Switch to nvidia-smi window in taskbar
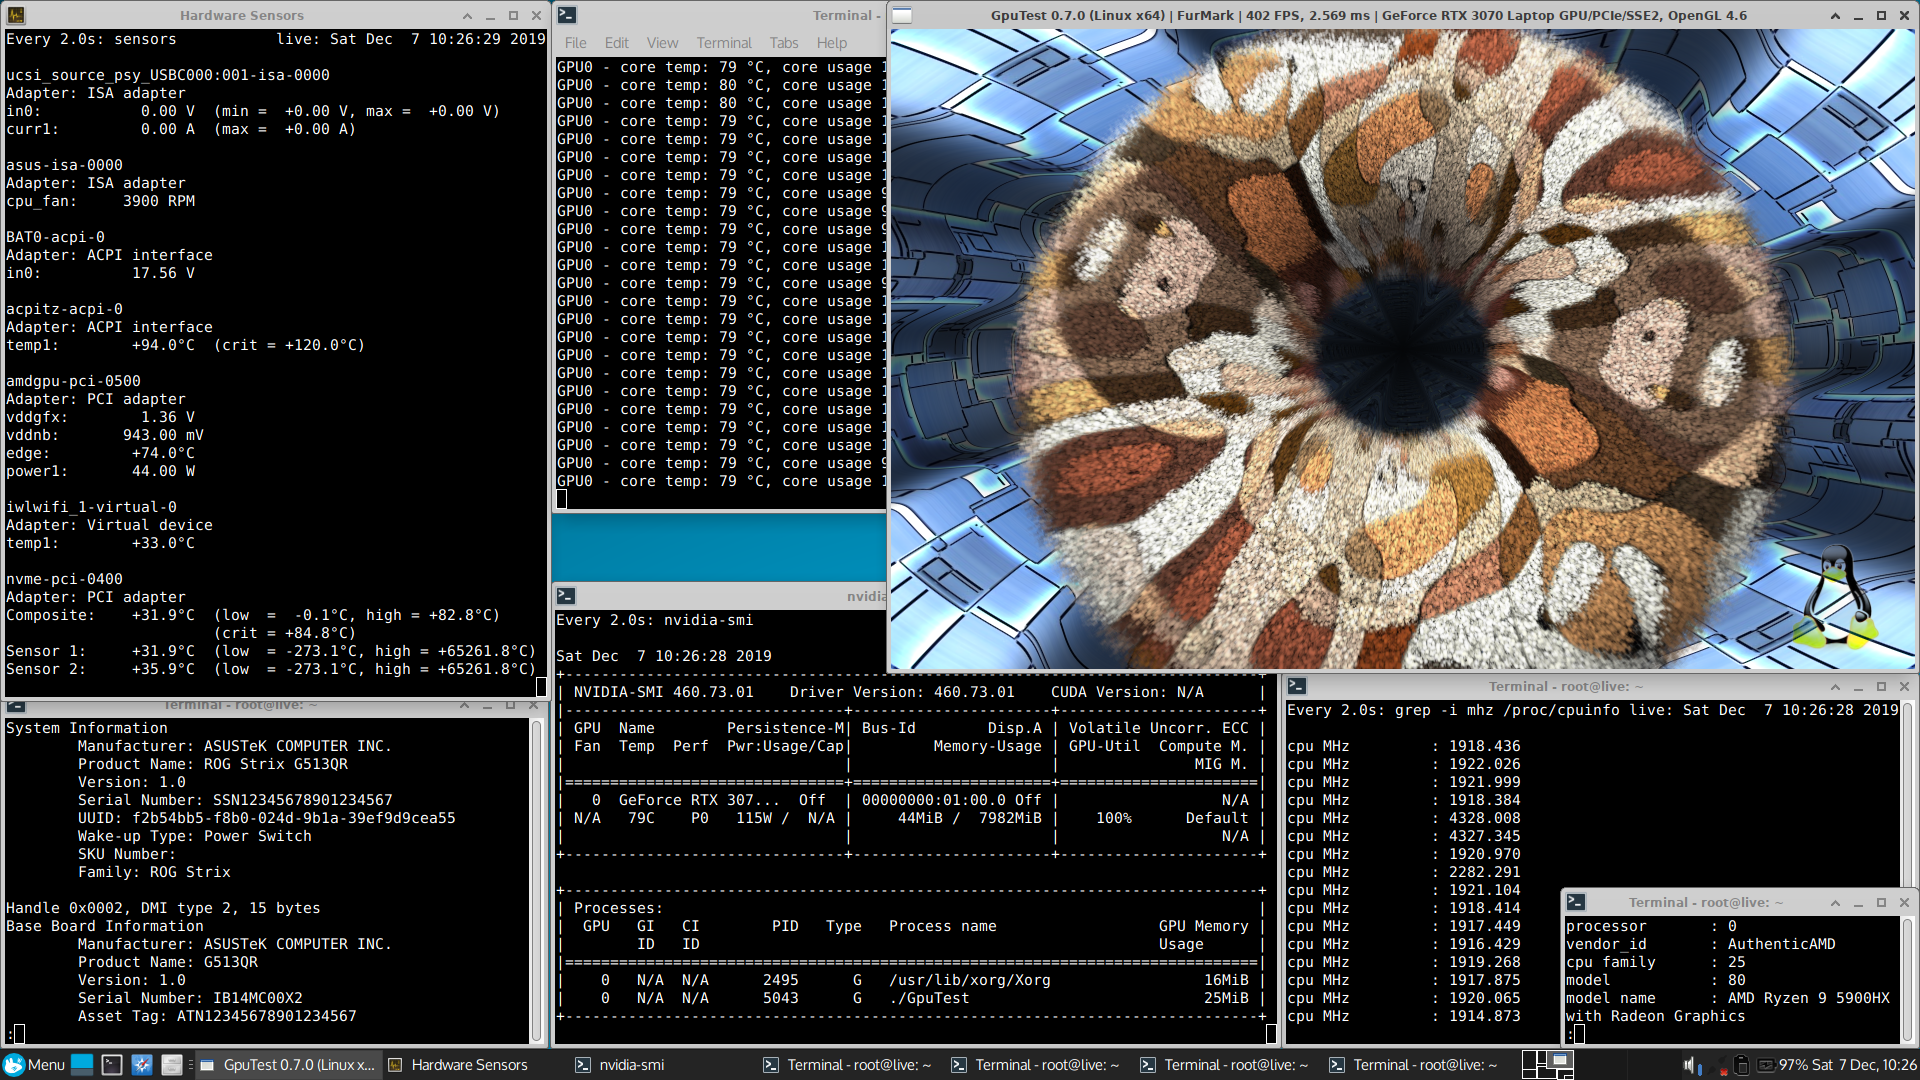1920x1080 pixels. (620, 1065)
